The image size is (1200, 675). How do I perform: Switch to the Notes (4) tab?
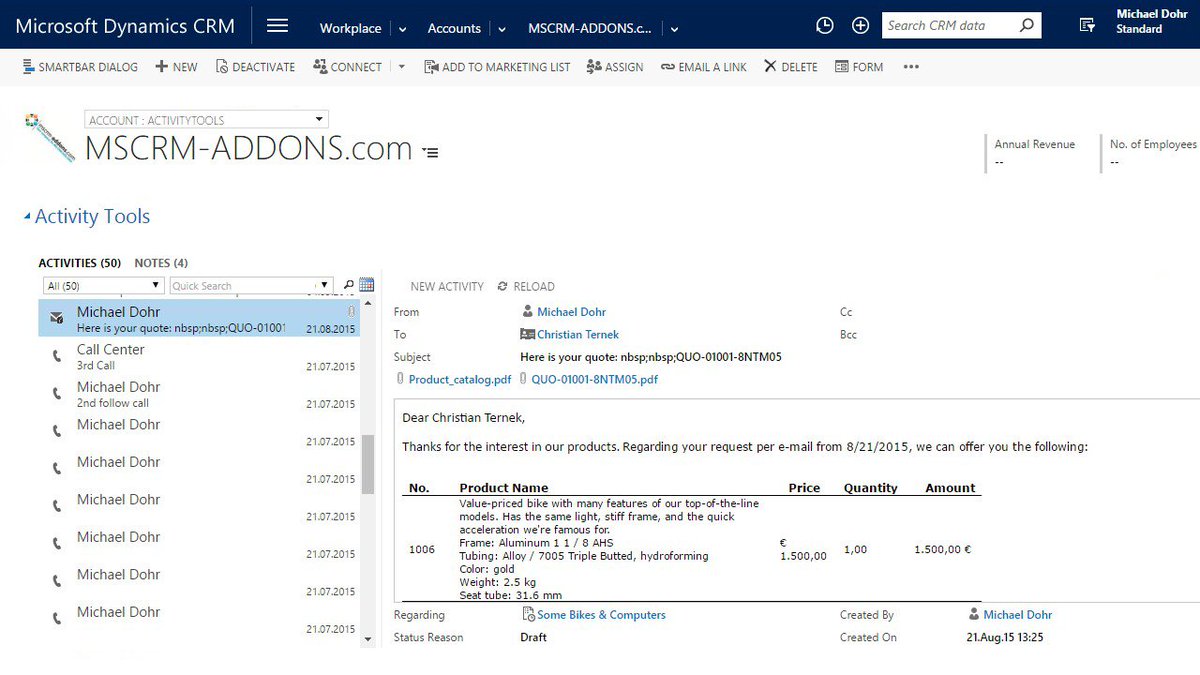[x=161, y=263]
